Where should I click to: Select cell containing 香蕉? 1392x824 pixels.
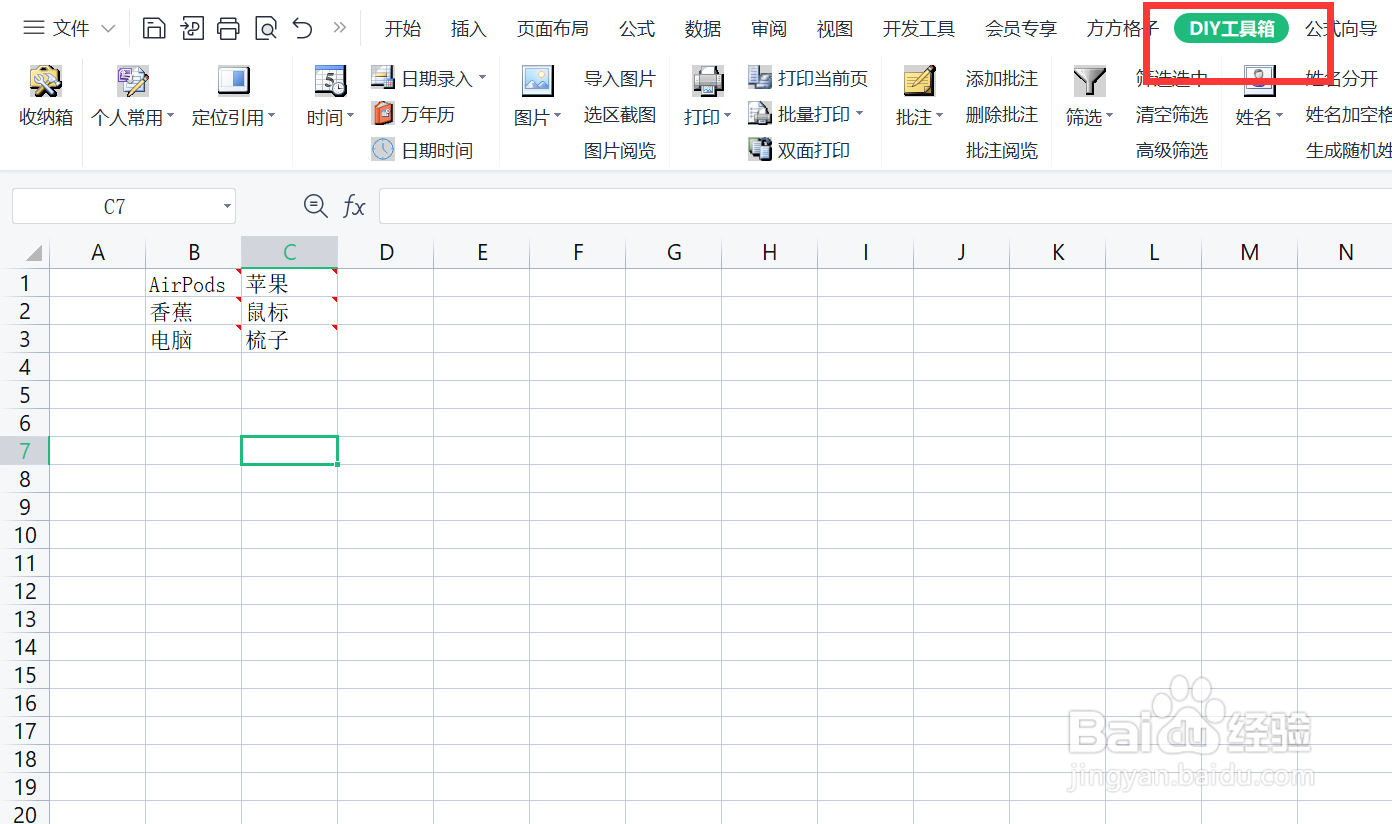[193, 311]
